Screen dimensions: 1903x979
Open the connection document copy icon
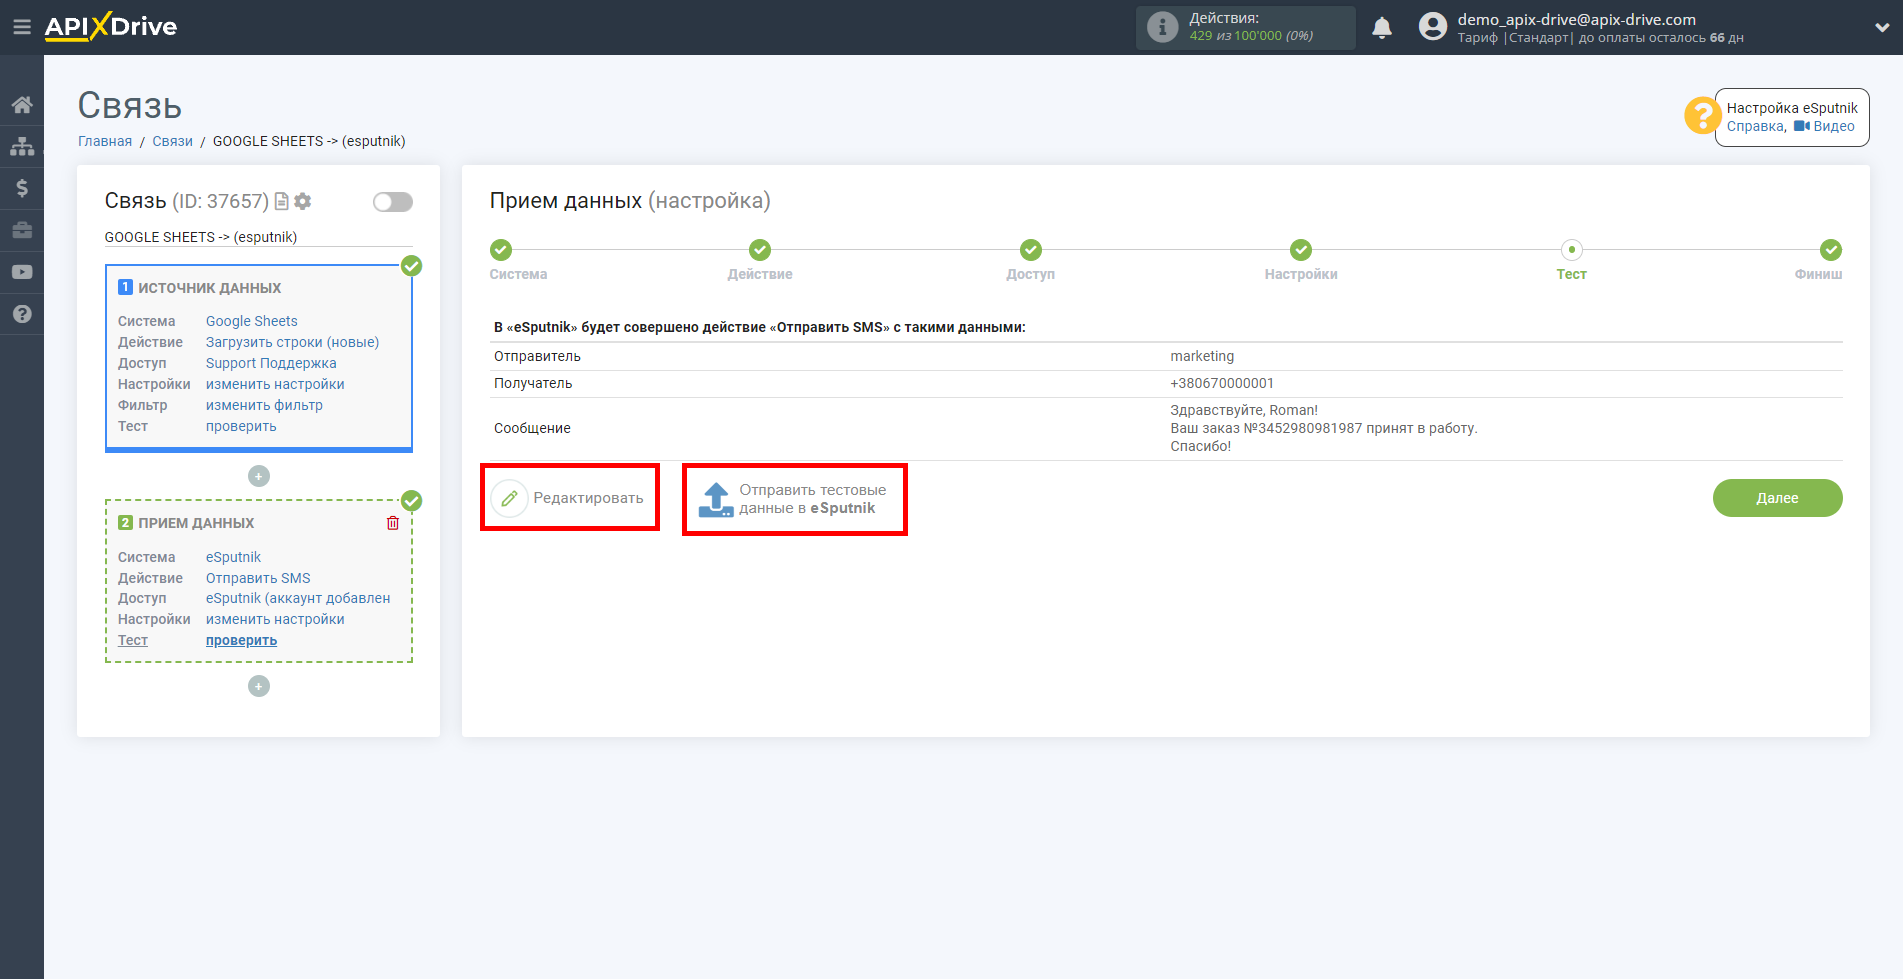282,201
